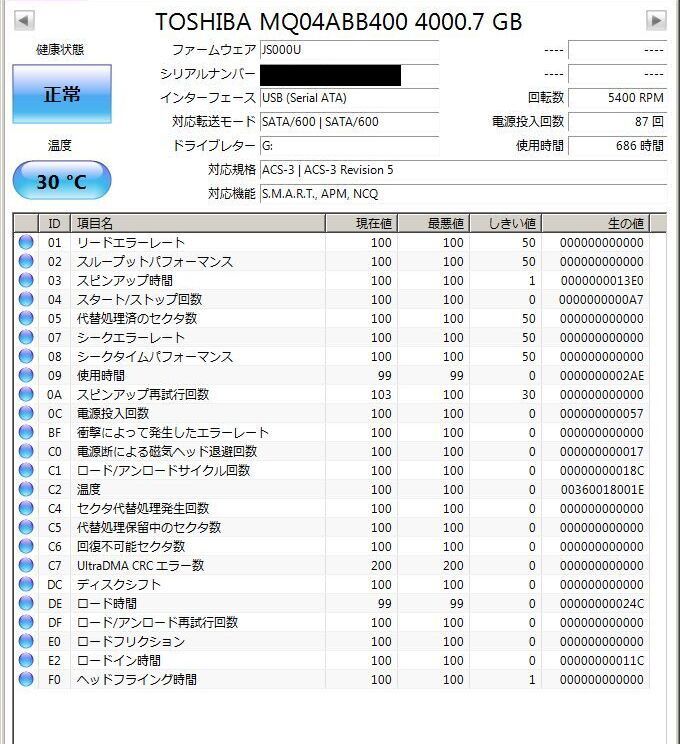Sort by the 生の値 column header
680x744 pixels.
tap(596, 223)
